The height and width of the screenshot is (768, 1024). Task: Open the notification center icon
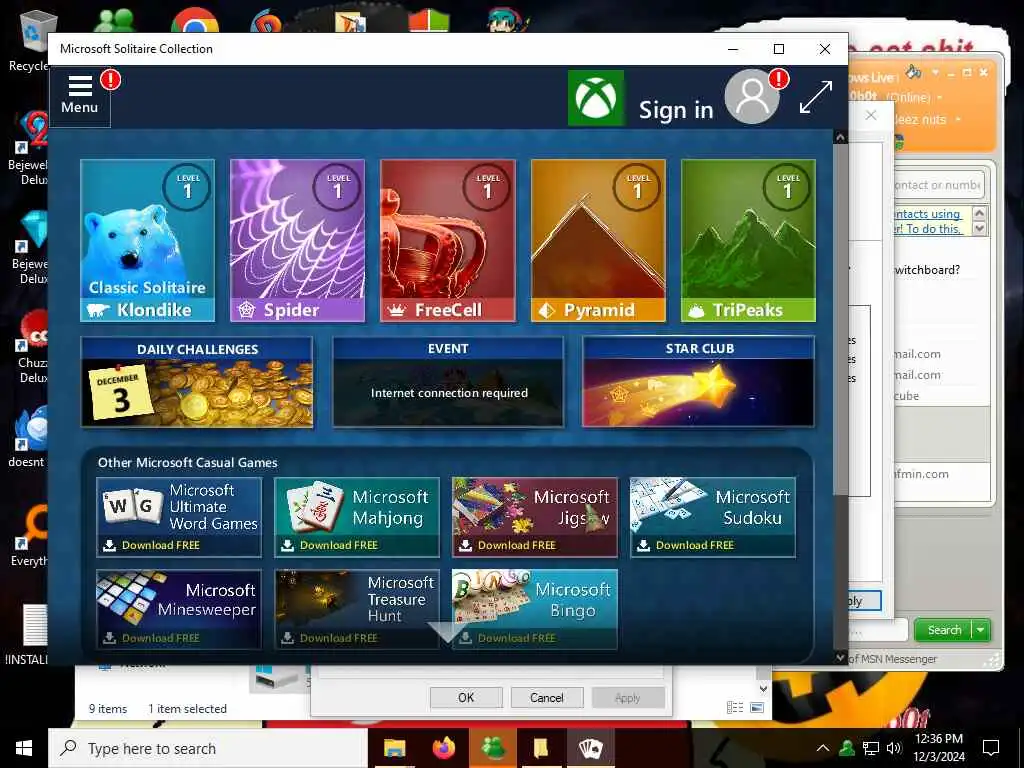(x=991, y=748)
